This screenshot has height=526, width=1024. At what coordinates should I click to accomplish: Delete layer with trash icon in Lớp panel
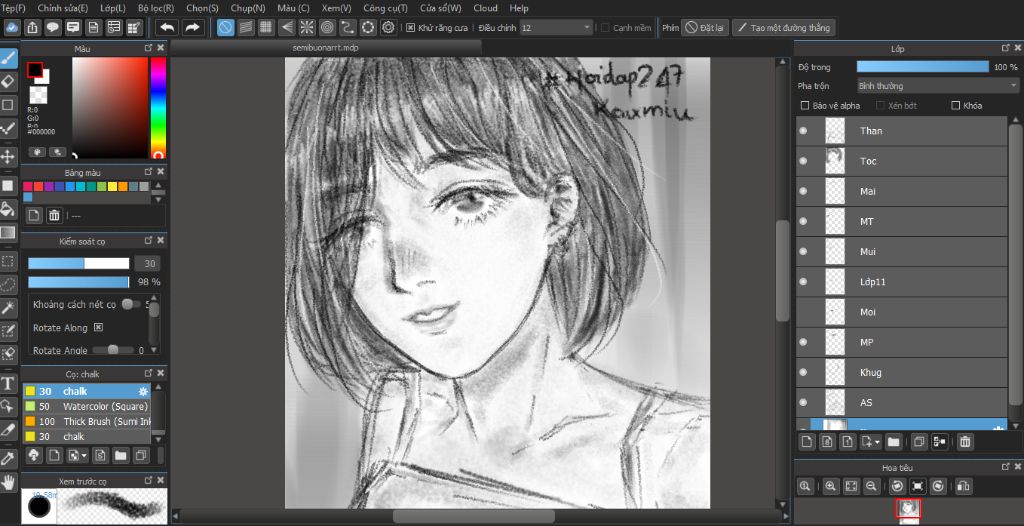coord(965,442)
